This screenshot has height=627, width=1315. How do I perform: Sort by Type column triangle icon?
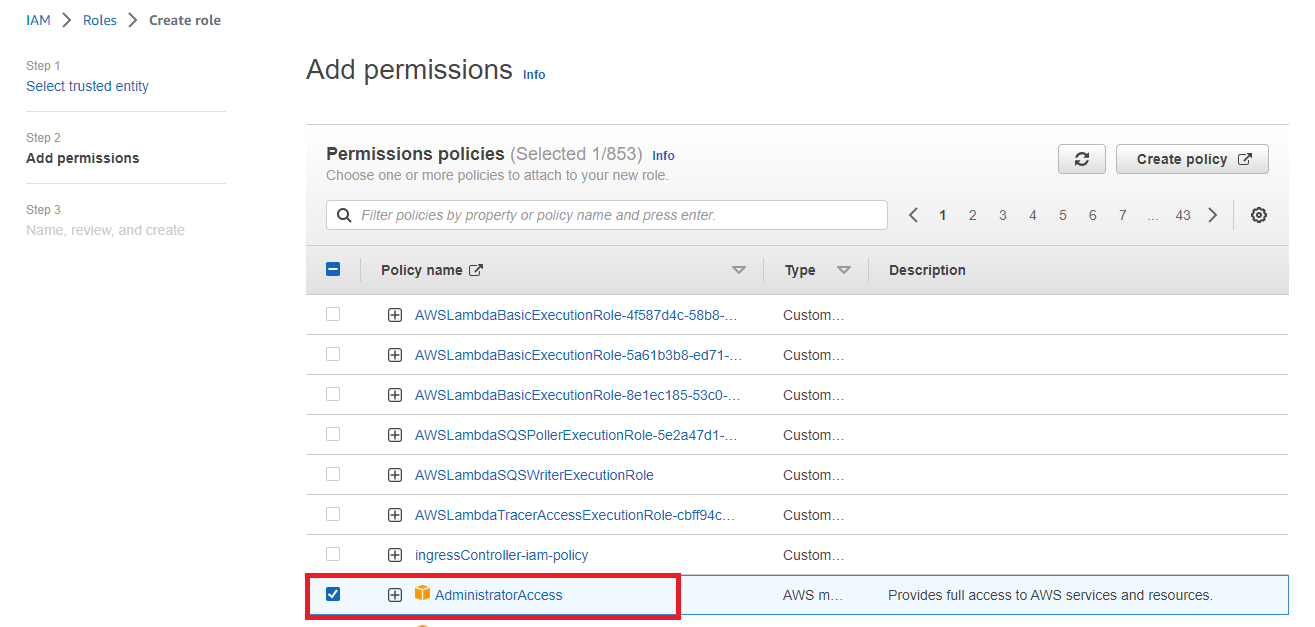click(x=844, y=270)
